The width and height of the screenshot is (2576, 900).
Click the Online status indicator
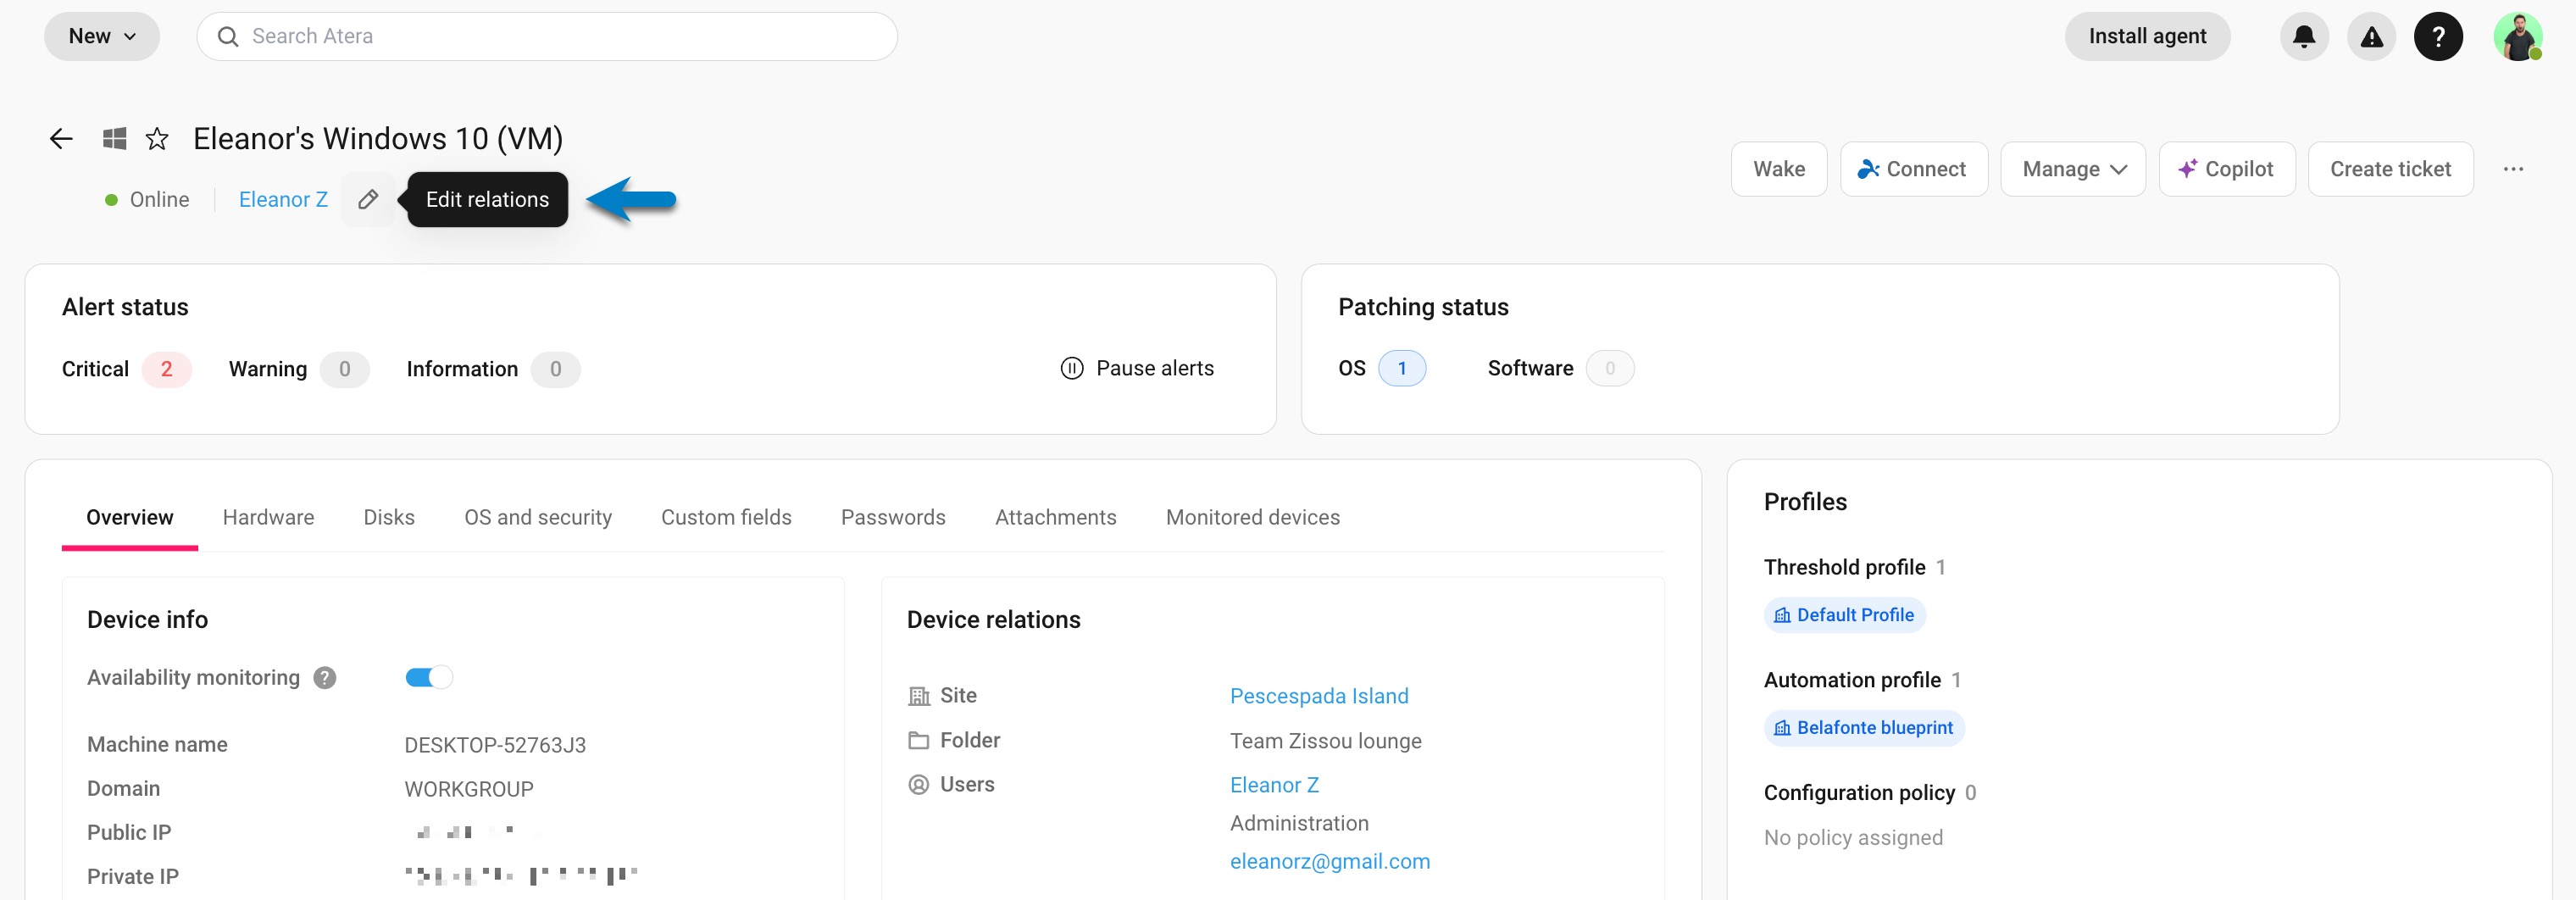[147, 199]
